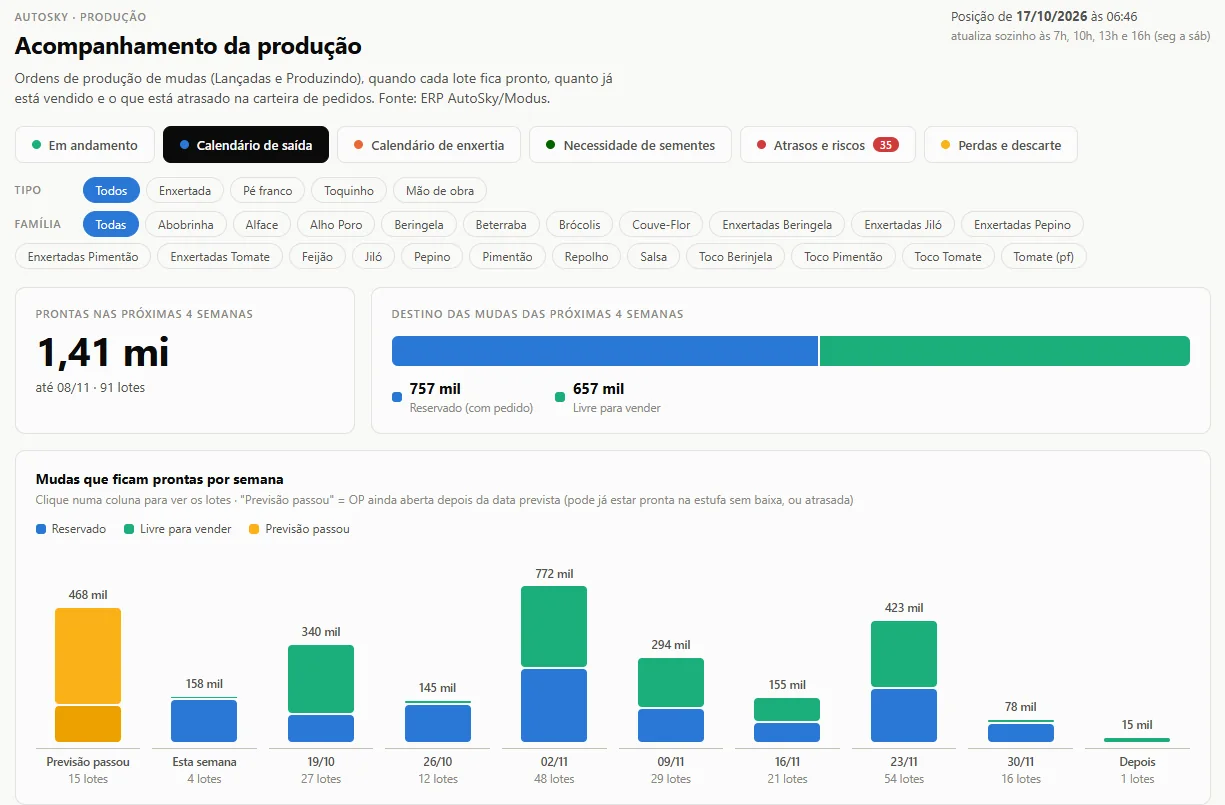Open the 26/10 week column
Screen dimensions: 1225x805
tap(438, 722)
